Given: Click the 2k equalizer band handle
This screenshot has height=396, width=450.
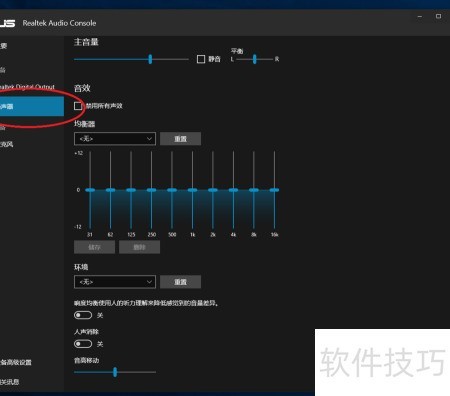Looking at the screenshot, I should click(x=213, y=190).
